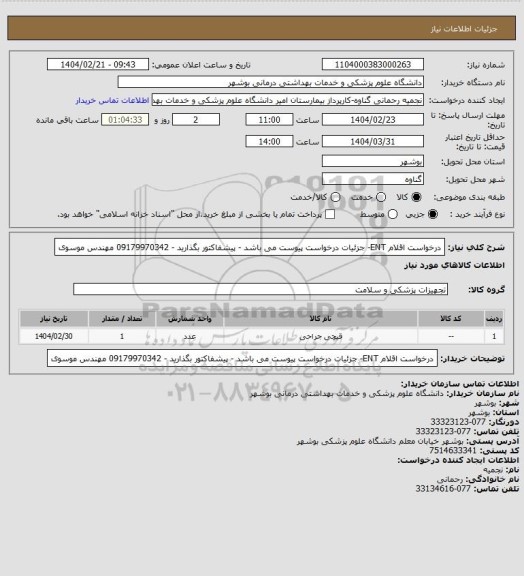This screenshot has height=576, width=524.
Task: Click the اطلاعات کالاهای مورد نیاز section heading
Action: tap(454, 265)
